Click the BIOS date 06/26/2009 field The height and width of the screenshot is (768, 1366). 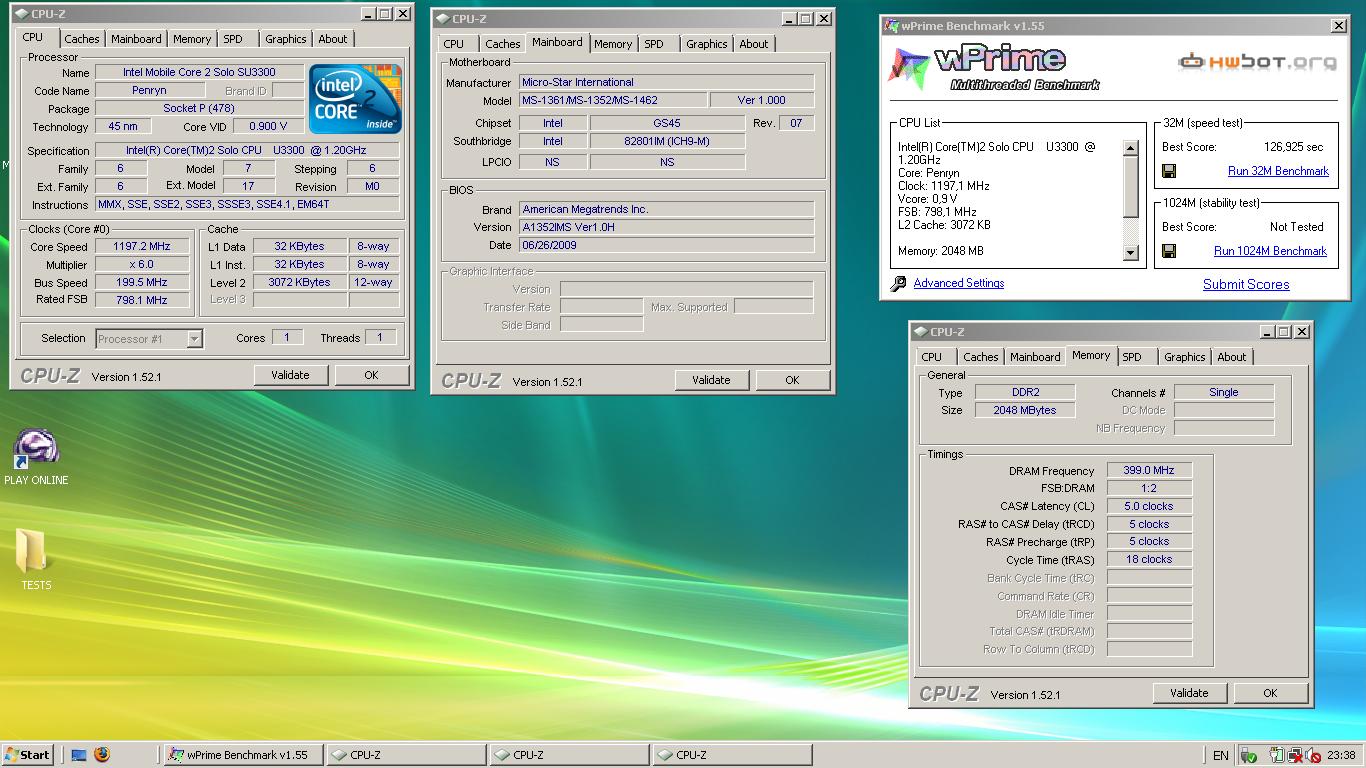point(666,245)
